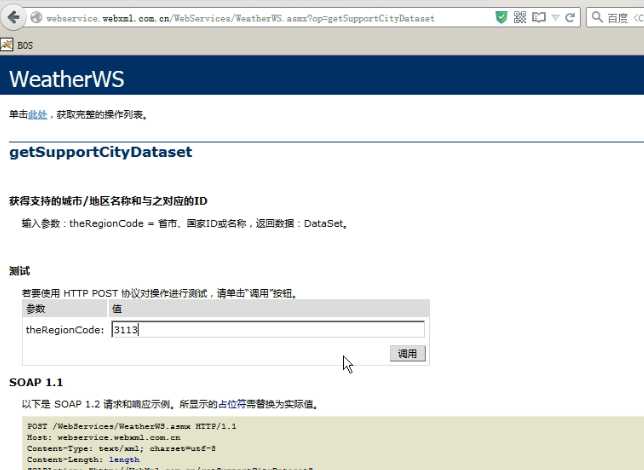Click the theRegionCode: parameter label
Screen dimensions: 644x470
[x=65, y=330]
